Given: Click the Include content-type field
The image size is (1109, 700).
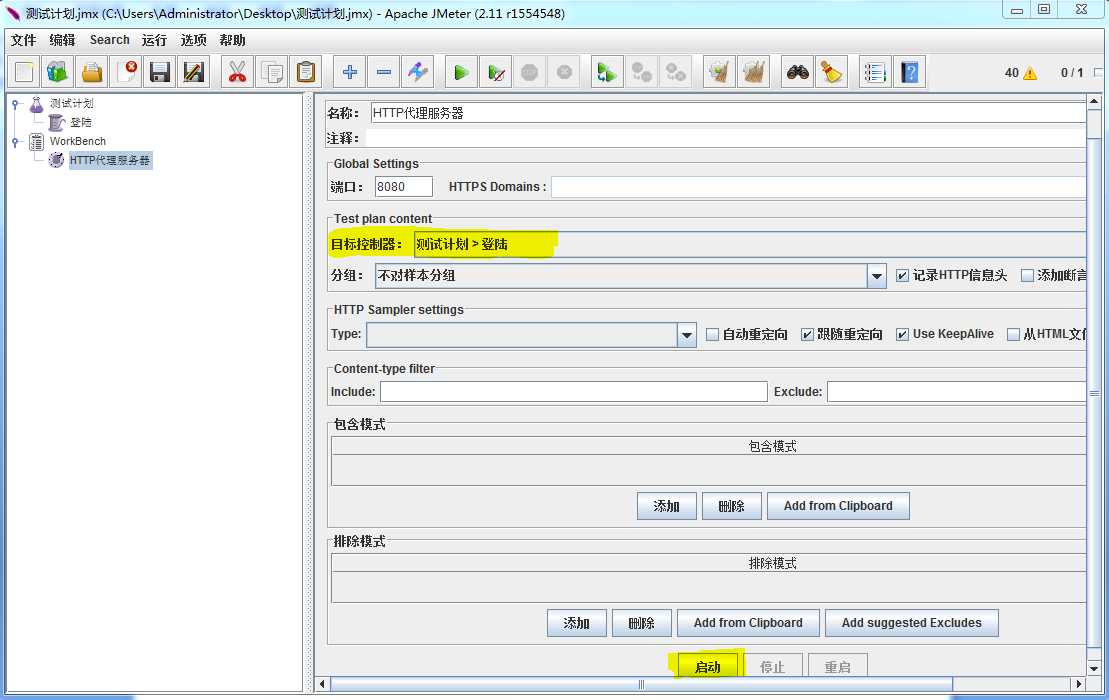Looking at the screenshot, I should [x=574, y=392].
